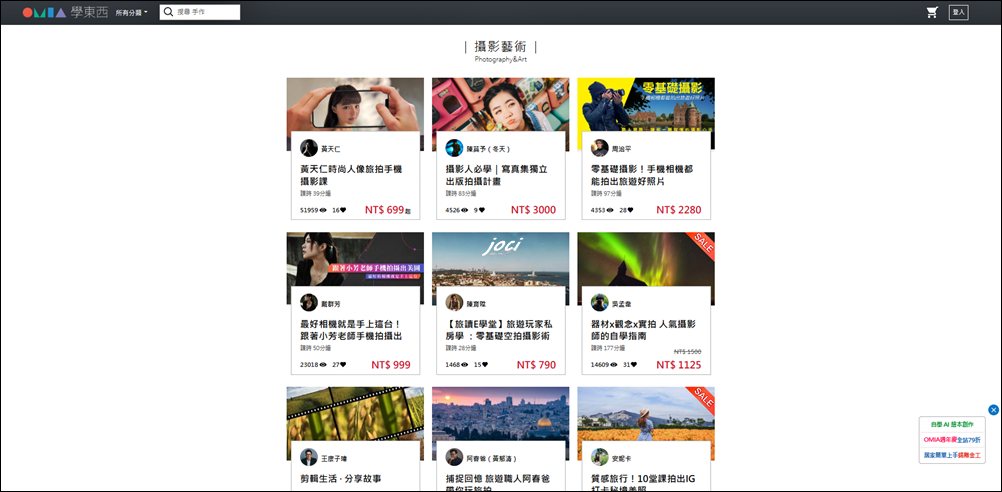The image size is (1002, 492).
Task: Click the discounted NT$ 1125 price
Action: click(679, 365)
